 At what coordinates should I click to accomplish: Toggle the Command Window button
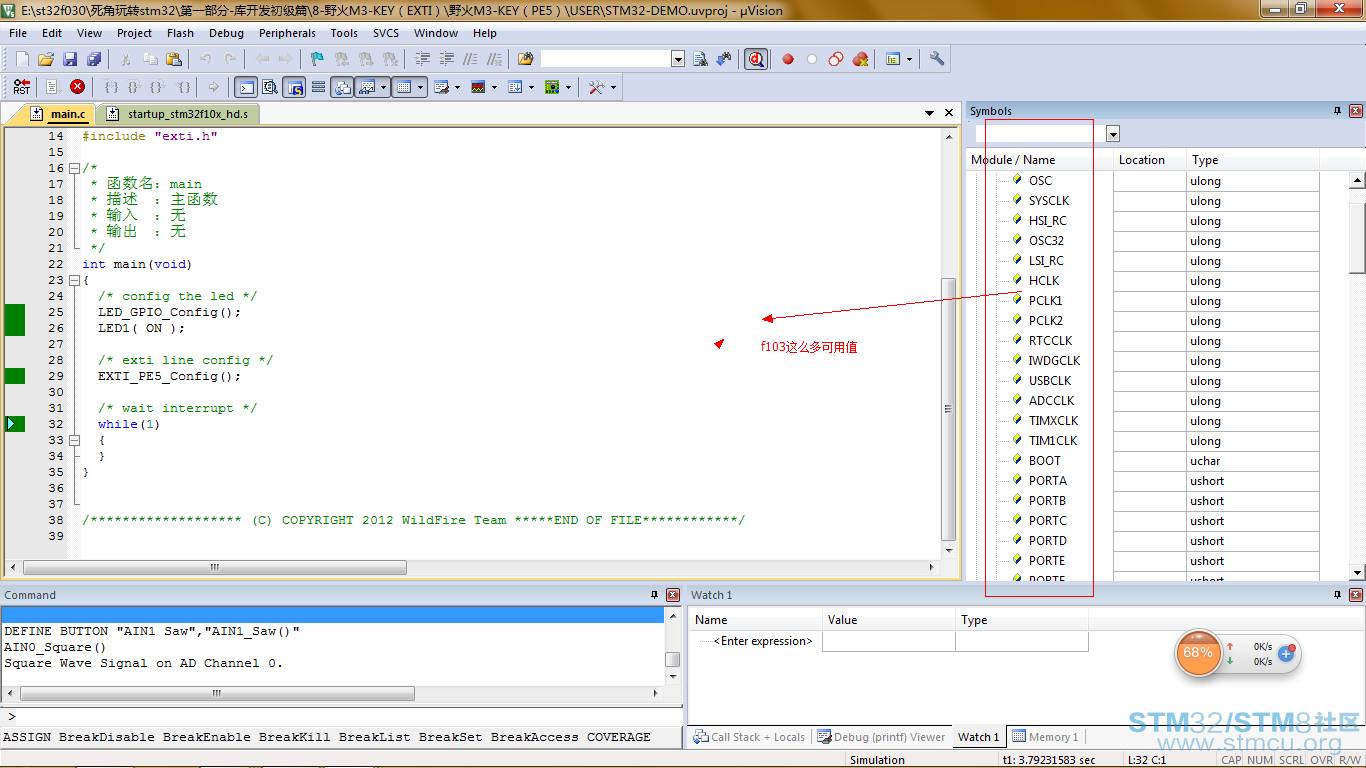click(x=245, y=87)
